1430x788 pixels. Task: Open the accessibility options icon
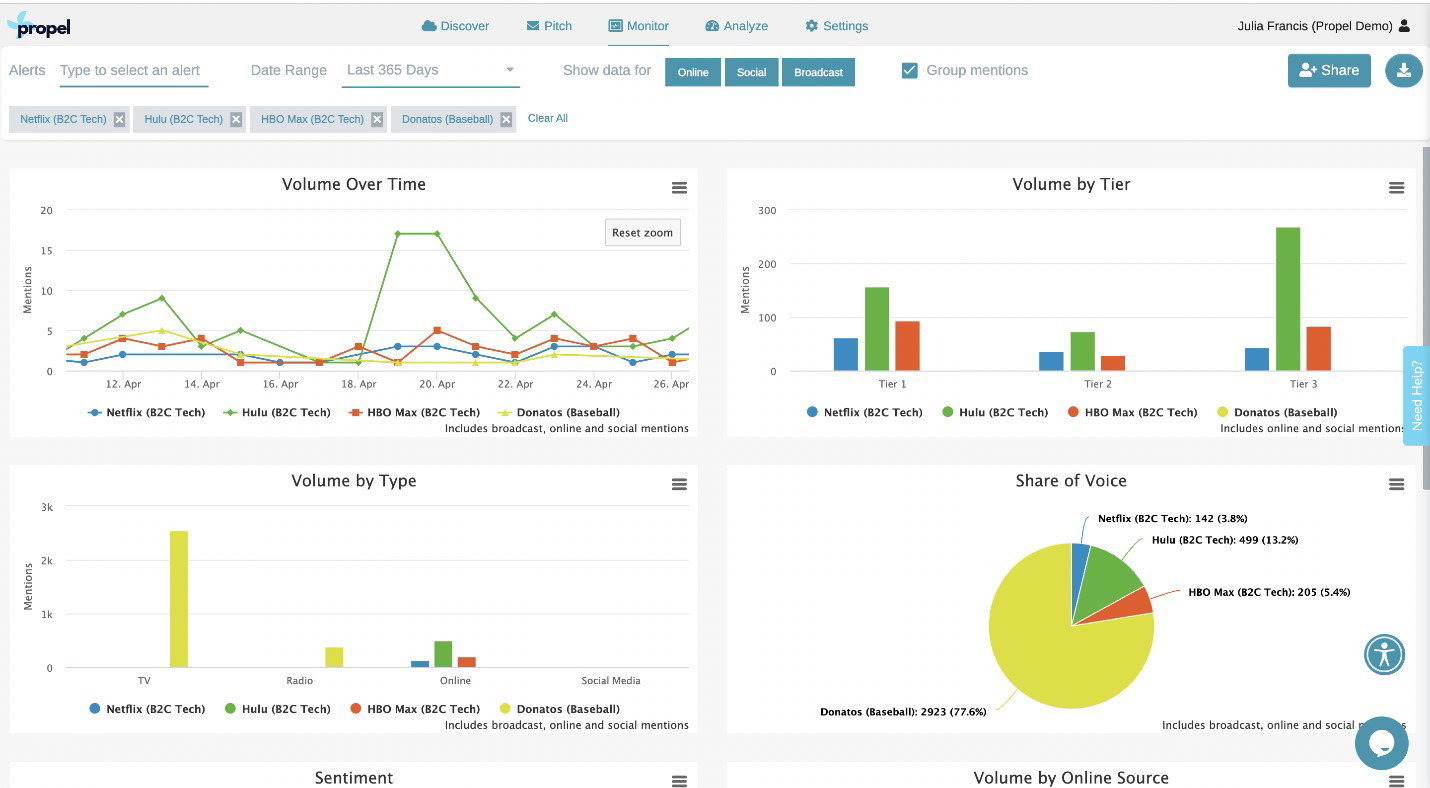coord(1385,655)
